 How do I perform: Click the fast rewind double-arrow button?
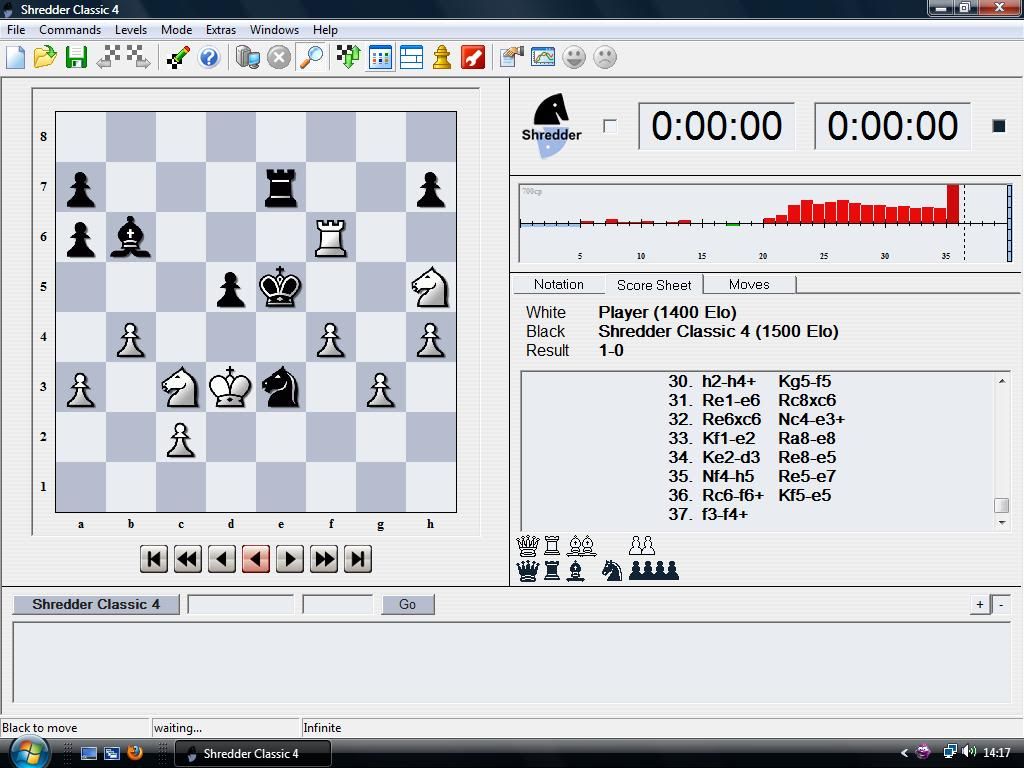(x=188, y=559)
